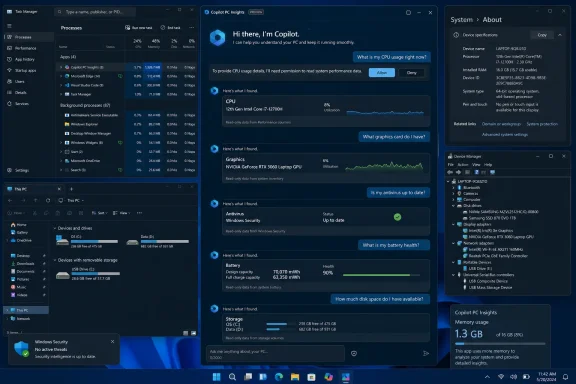This screenshot has height=384, width=576.
Task: Open Microsoft Edge from taskbar
Action: [x=279, y=377]
